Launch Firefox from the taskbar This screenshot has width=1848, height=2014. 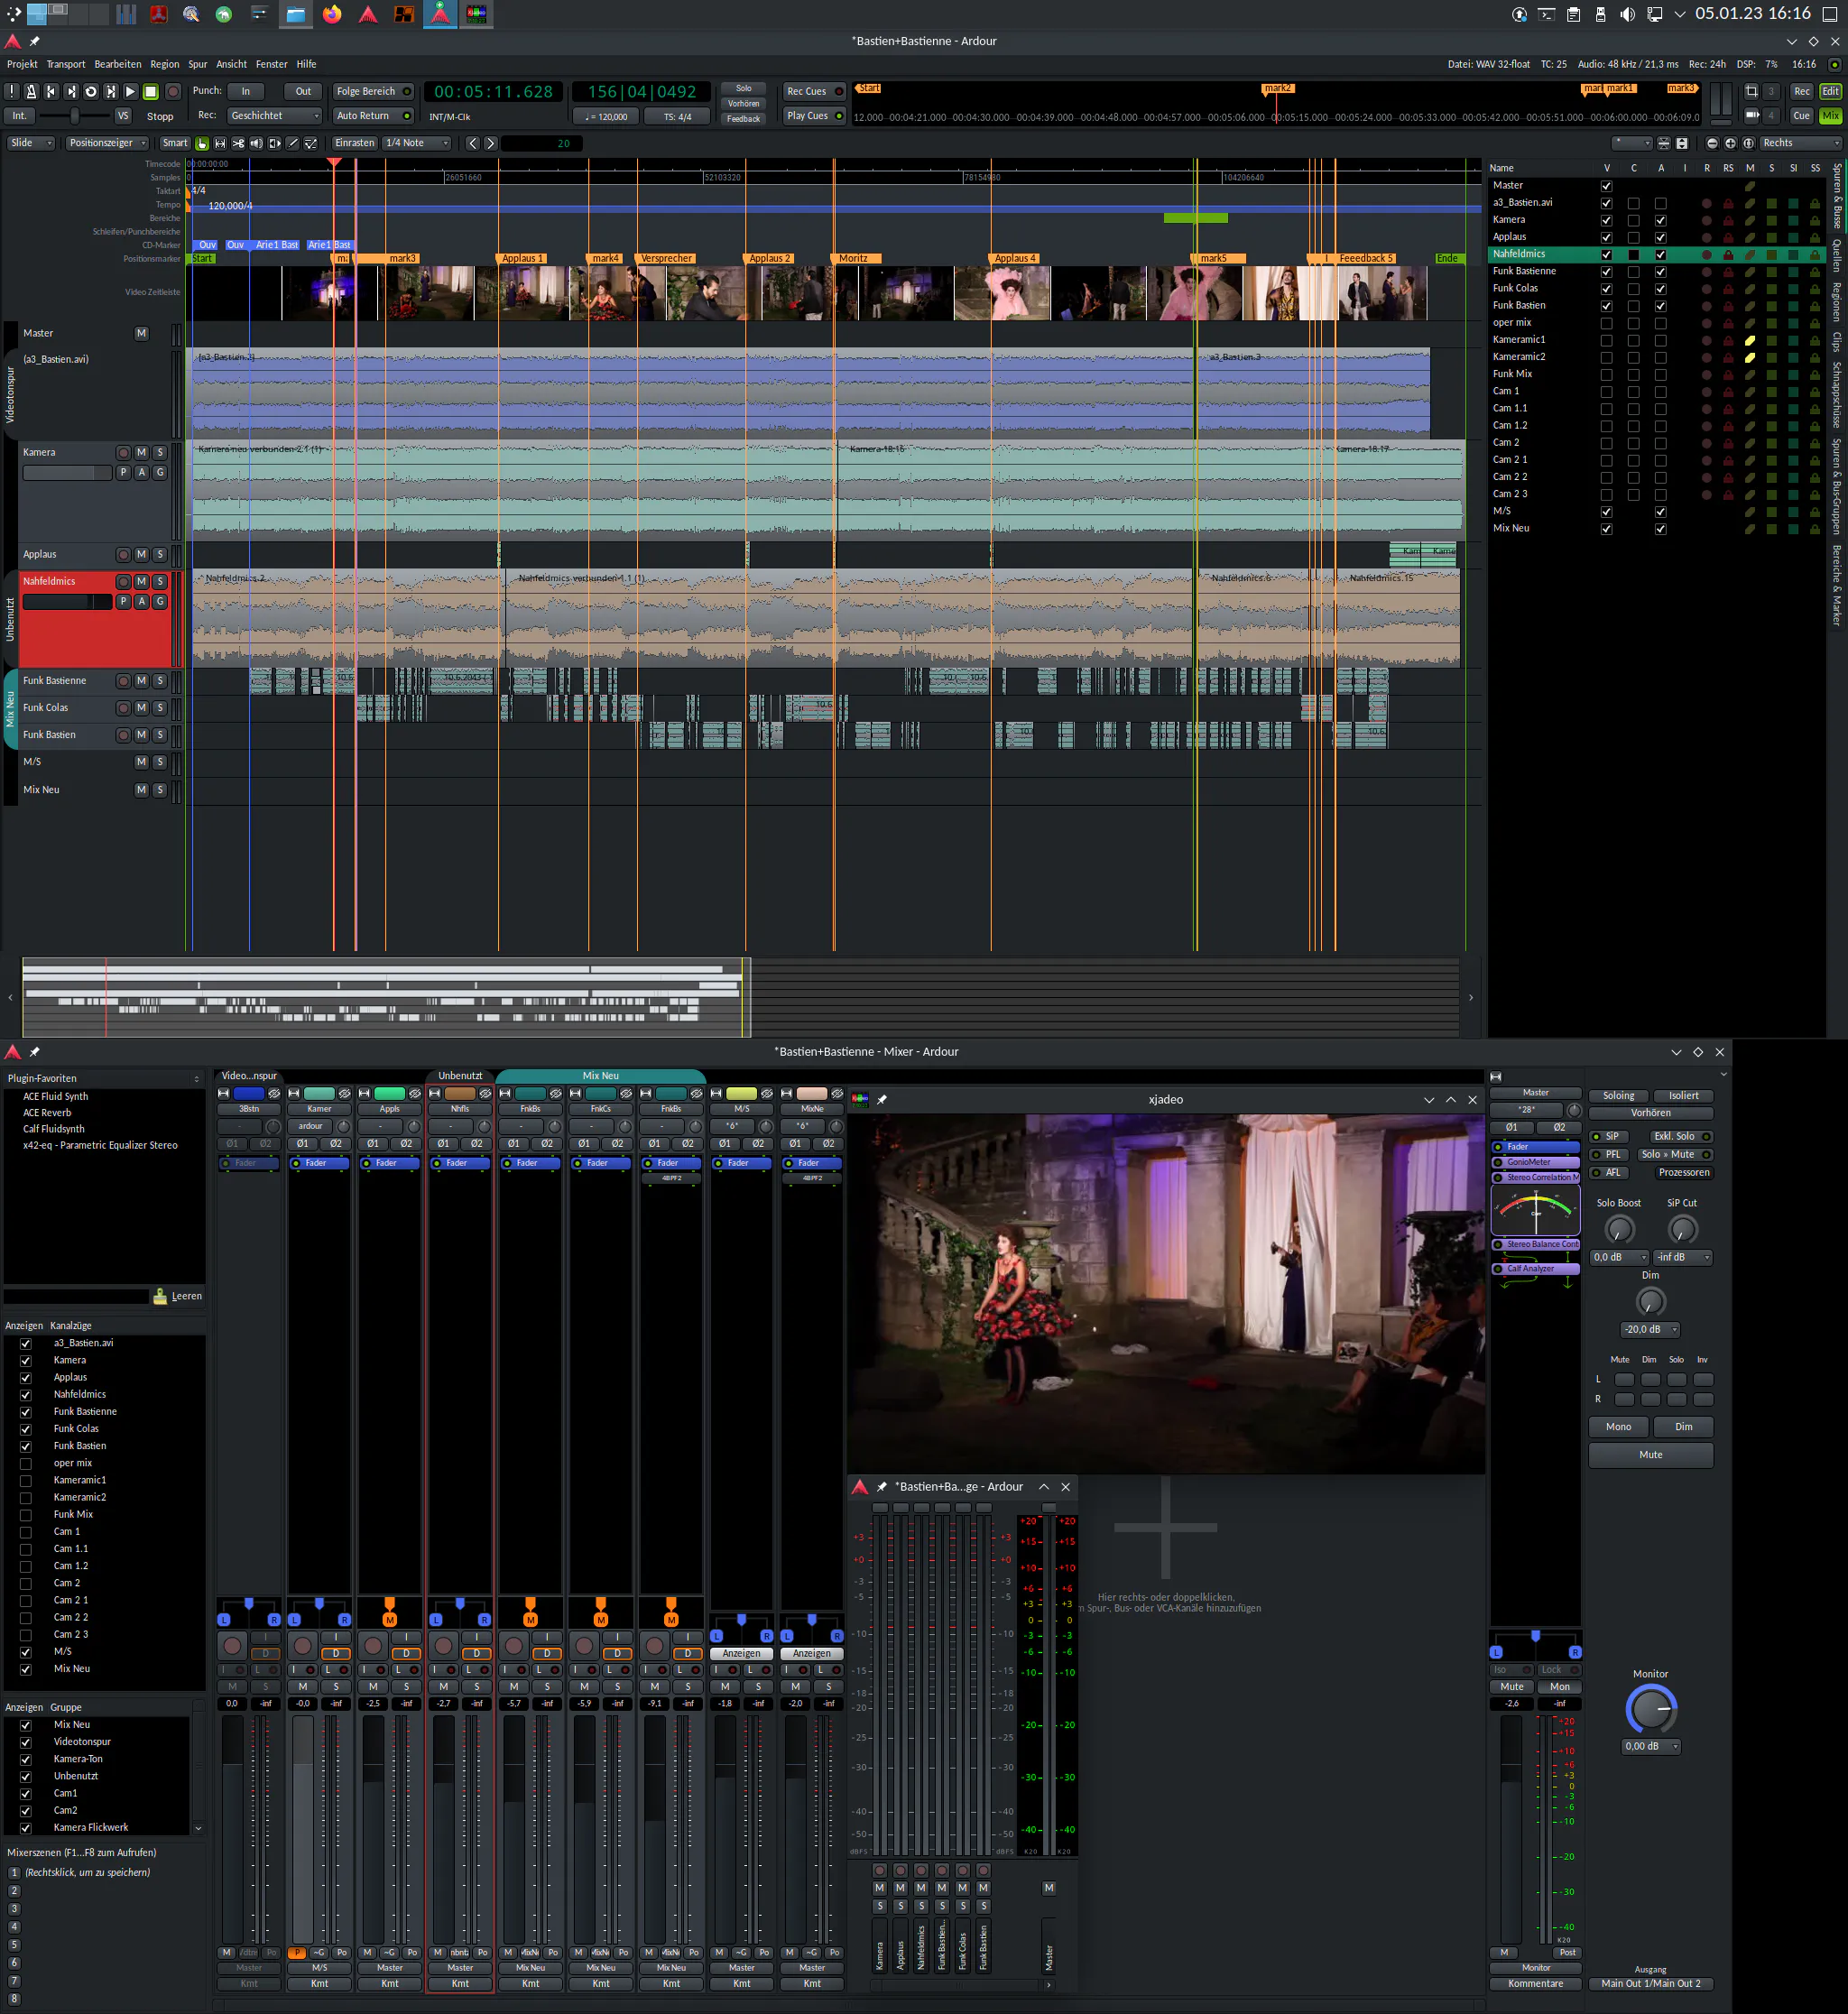tap(332, 14)
